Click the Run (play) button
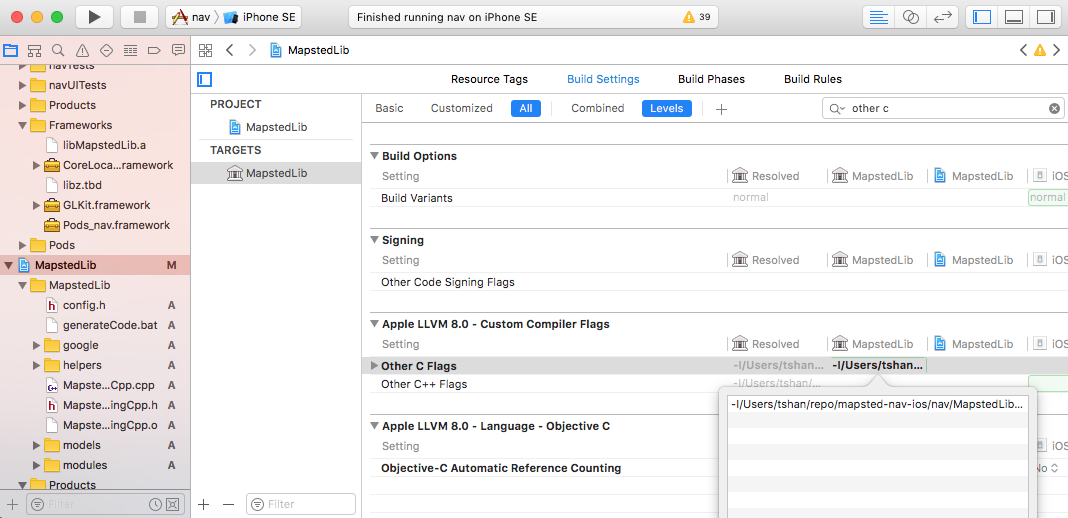 click(94, 17)
